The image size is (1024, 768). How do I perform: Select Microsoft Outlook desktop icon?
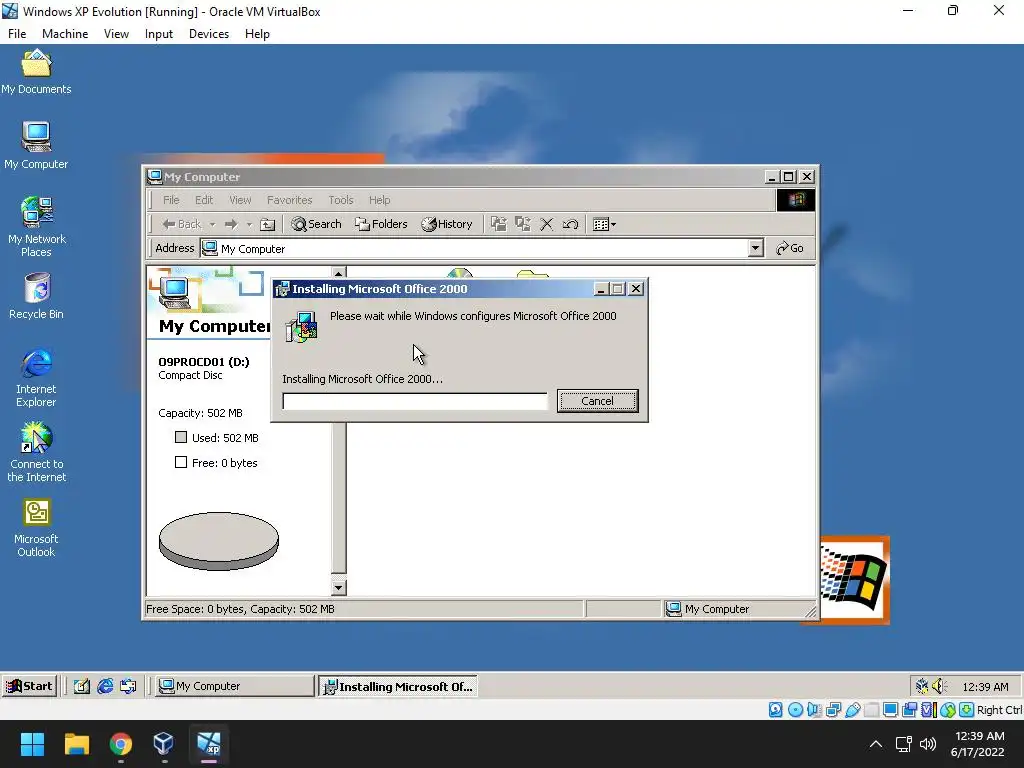click(37, 528)
